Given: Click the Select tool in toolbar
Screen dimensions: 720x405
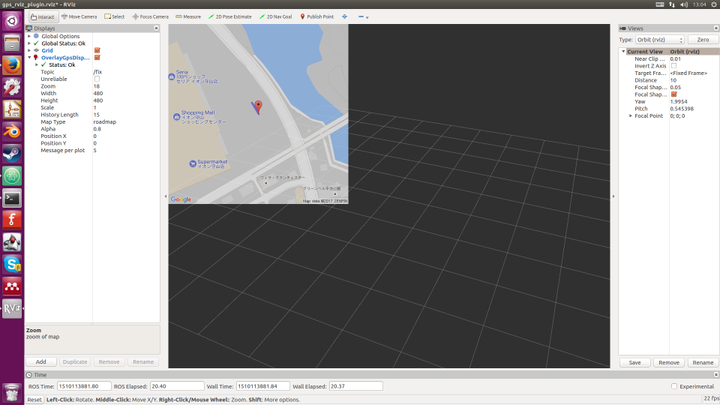Looking at the screenshot, I should (114, 17).
